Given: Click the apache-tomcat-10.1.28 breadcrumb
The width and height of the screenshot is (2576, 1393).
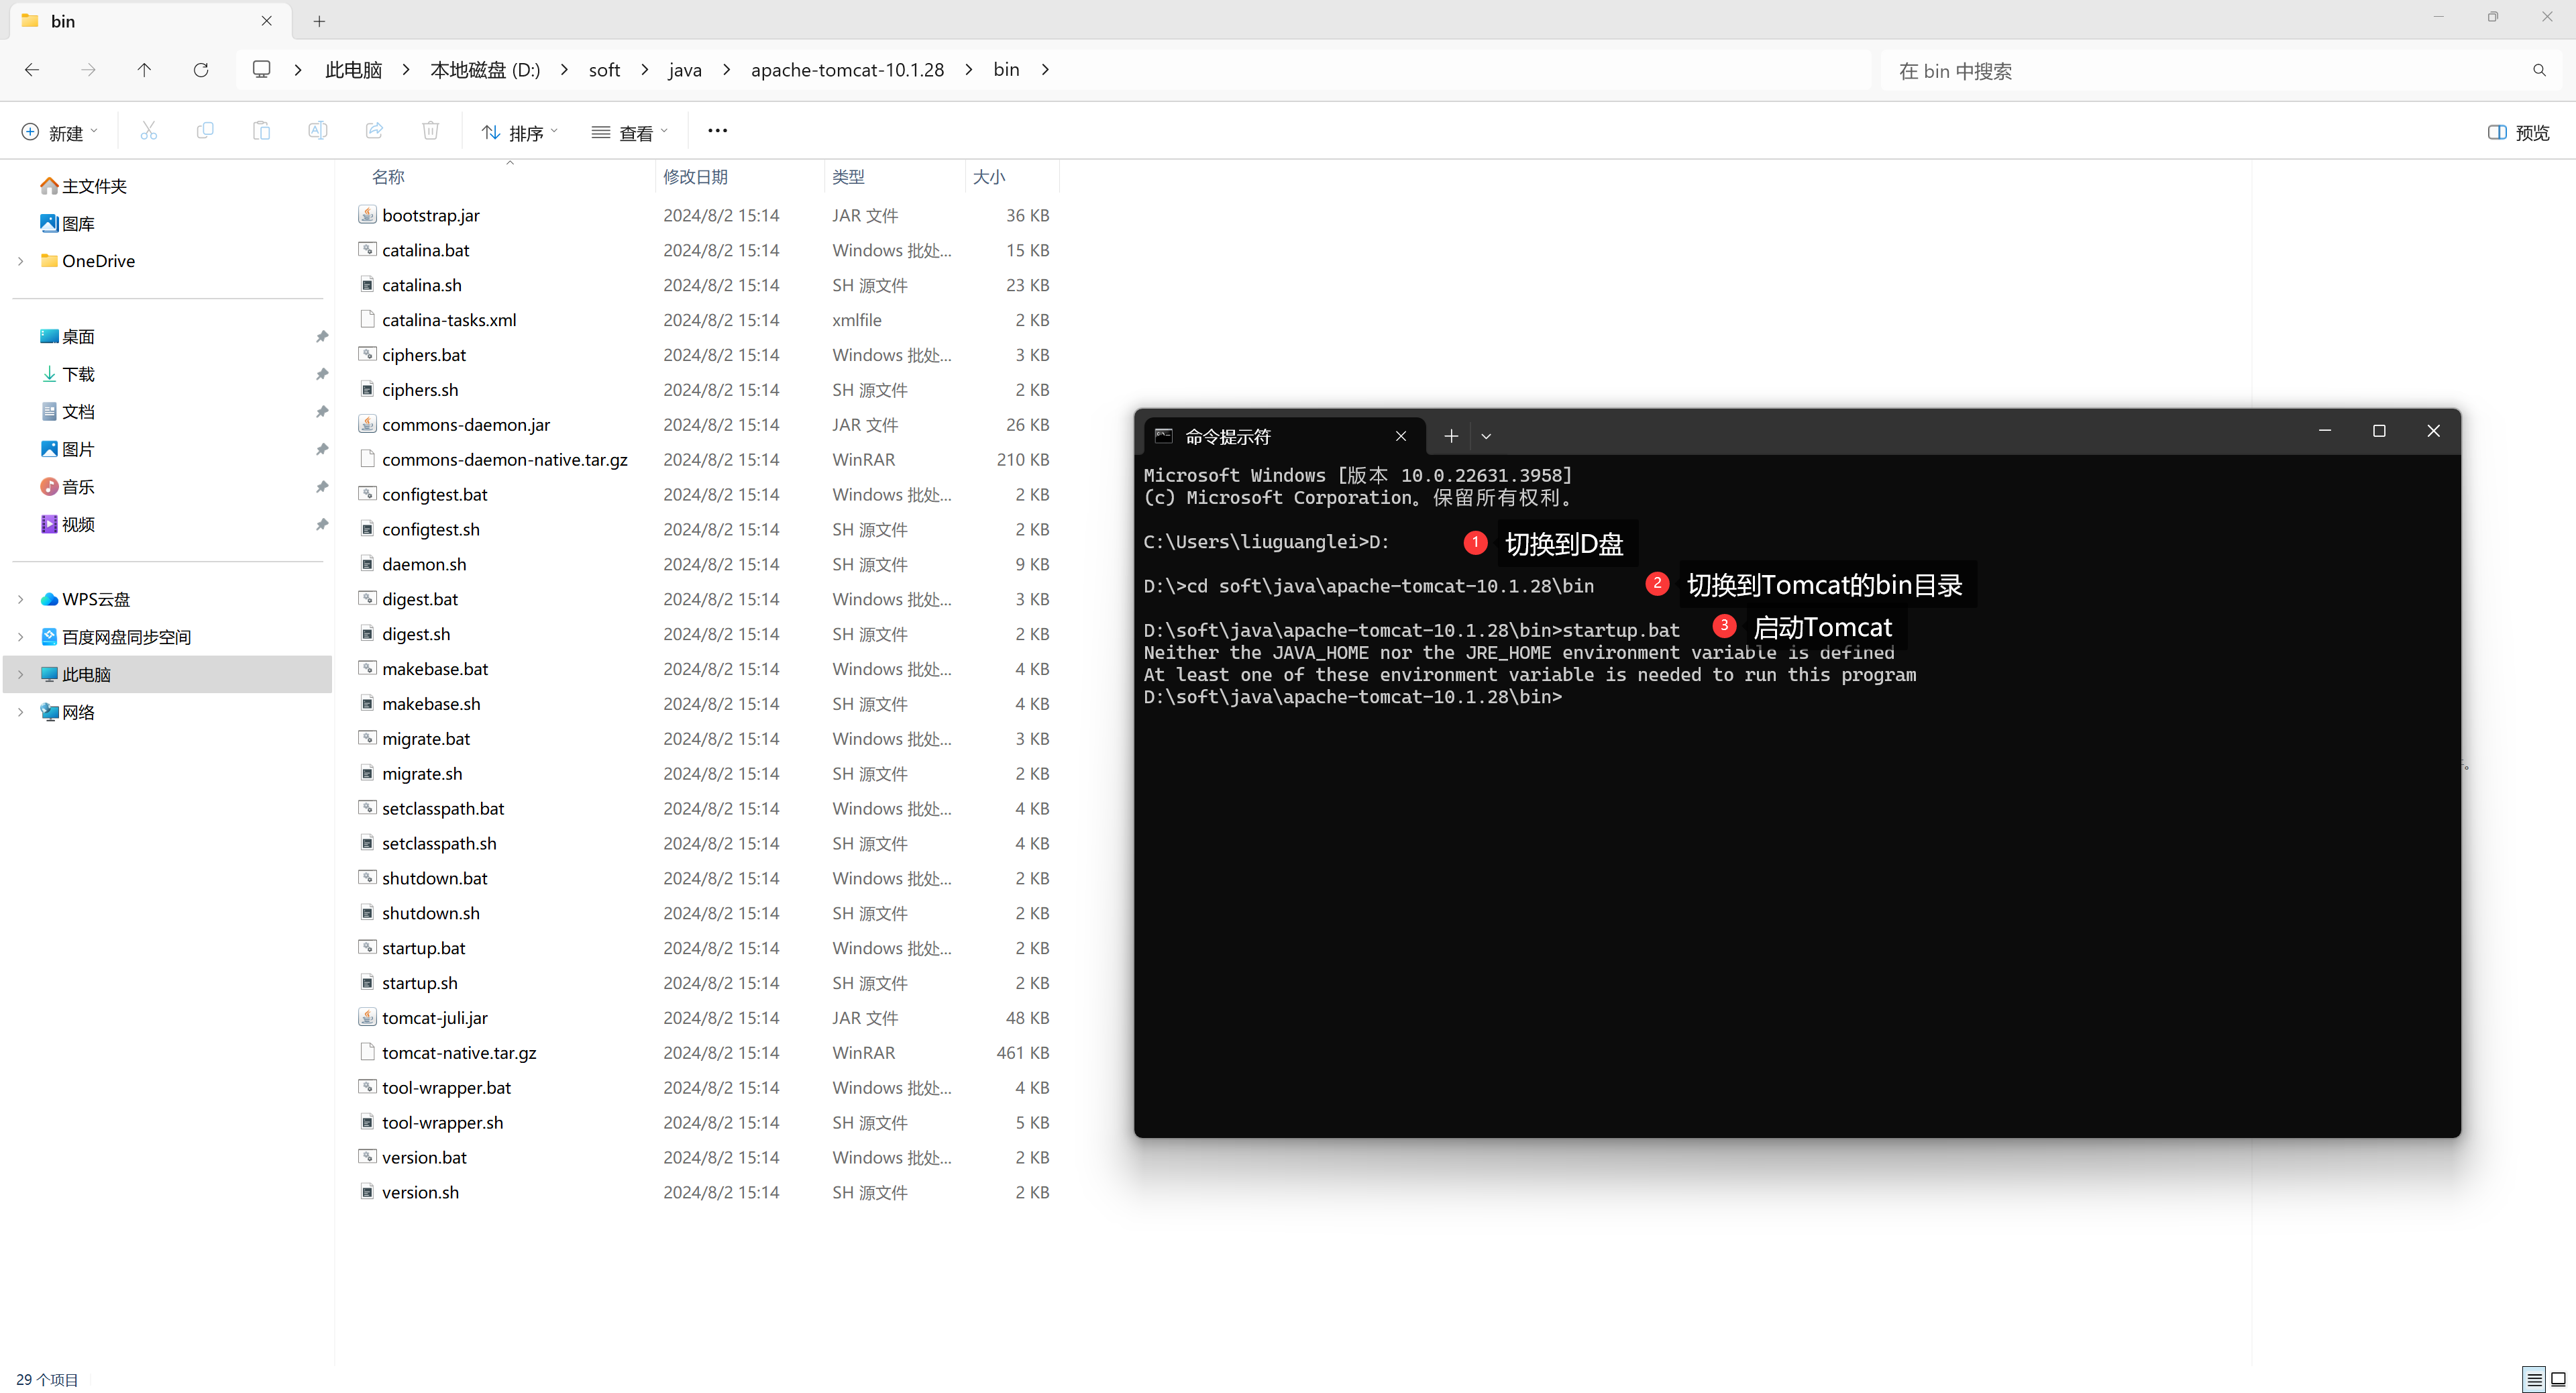Looking at the screenshot, I should (847, 70).
